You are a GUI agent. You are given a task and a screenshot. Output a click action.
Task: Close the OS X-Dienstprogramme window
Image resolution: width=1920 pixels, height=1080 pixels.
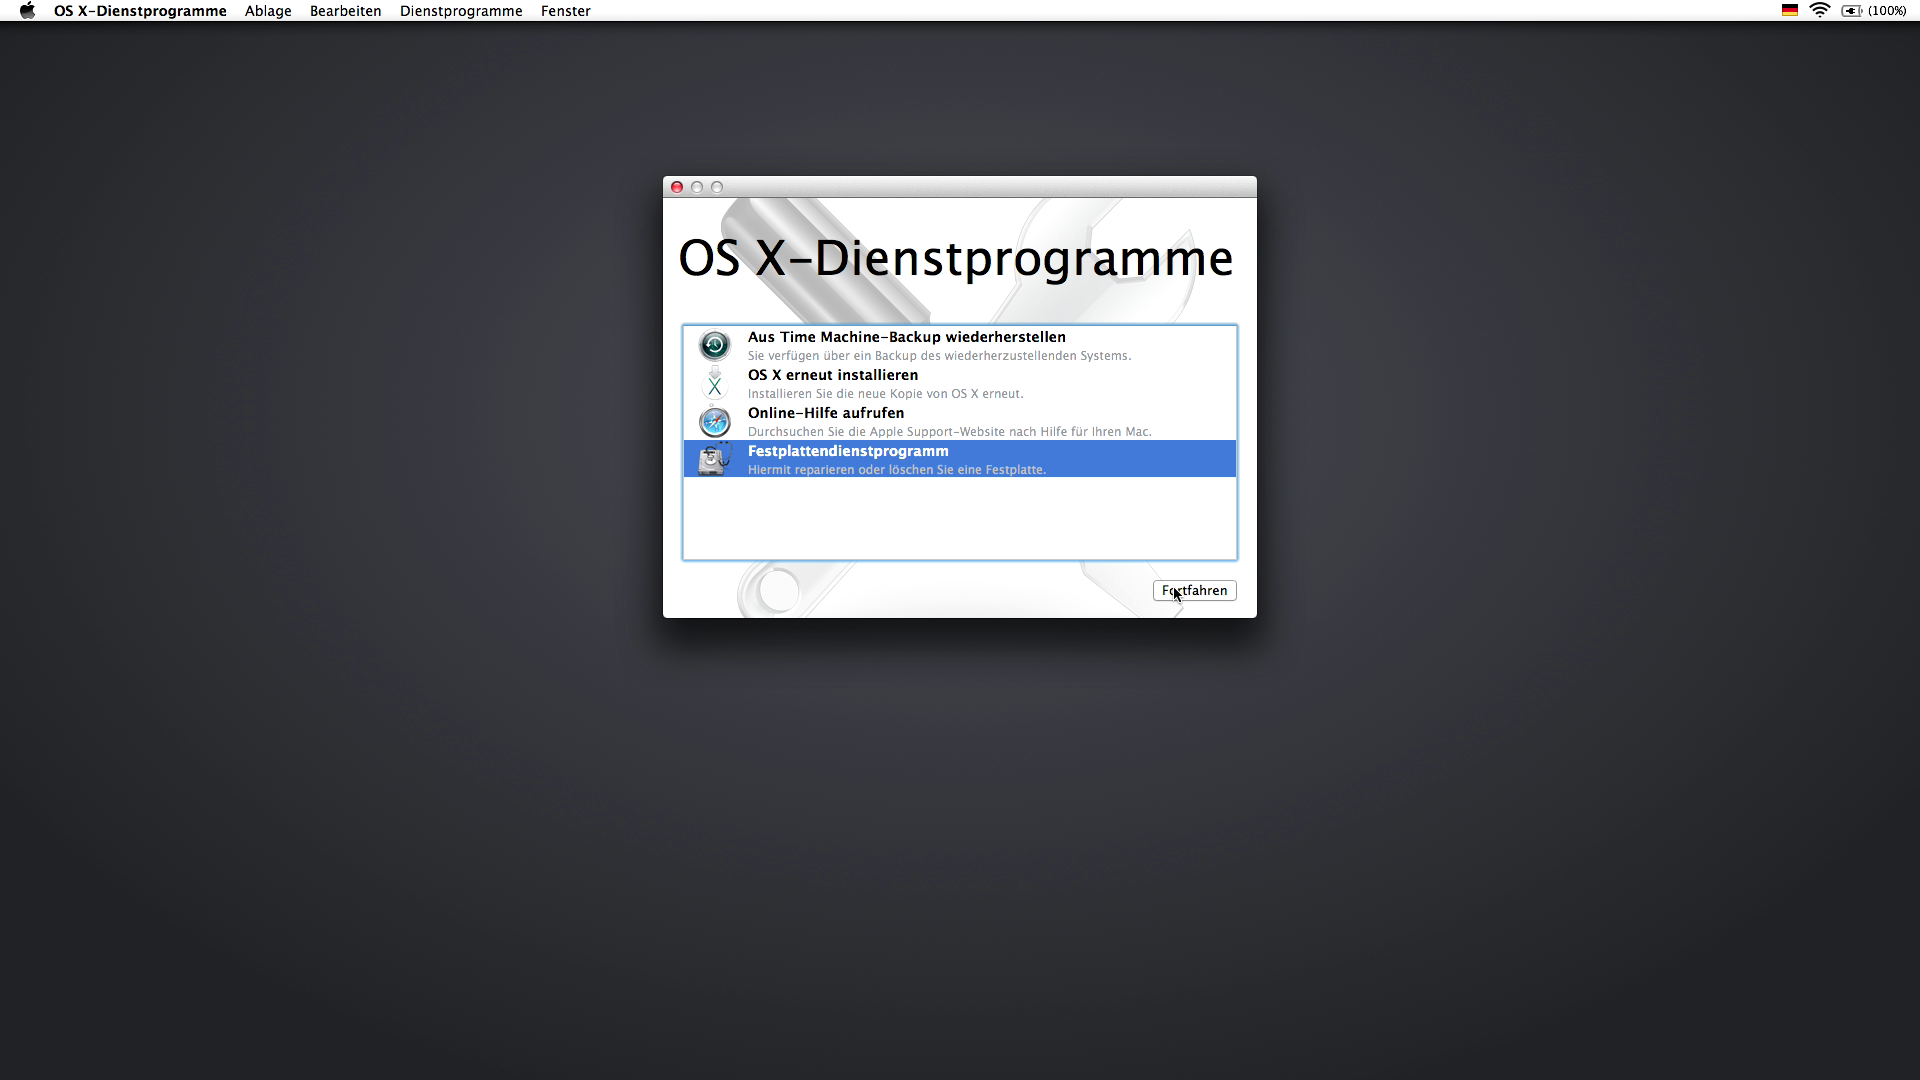point(677,187)
